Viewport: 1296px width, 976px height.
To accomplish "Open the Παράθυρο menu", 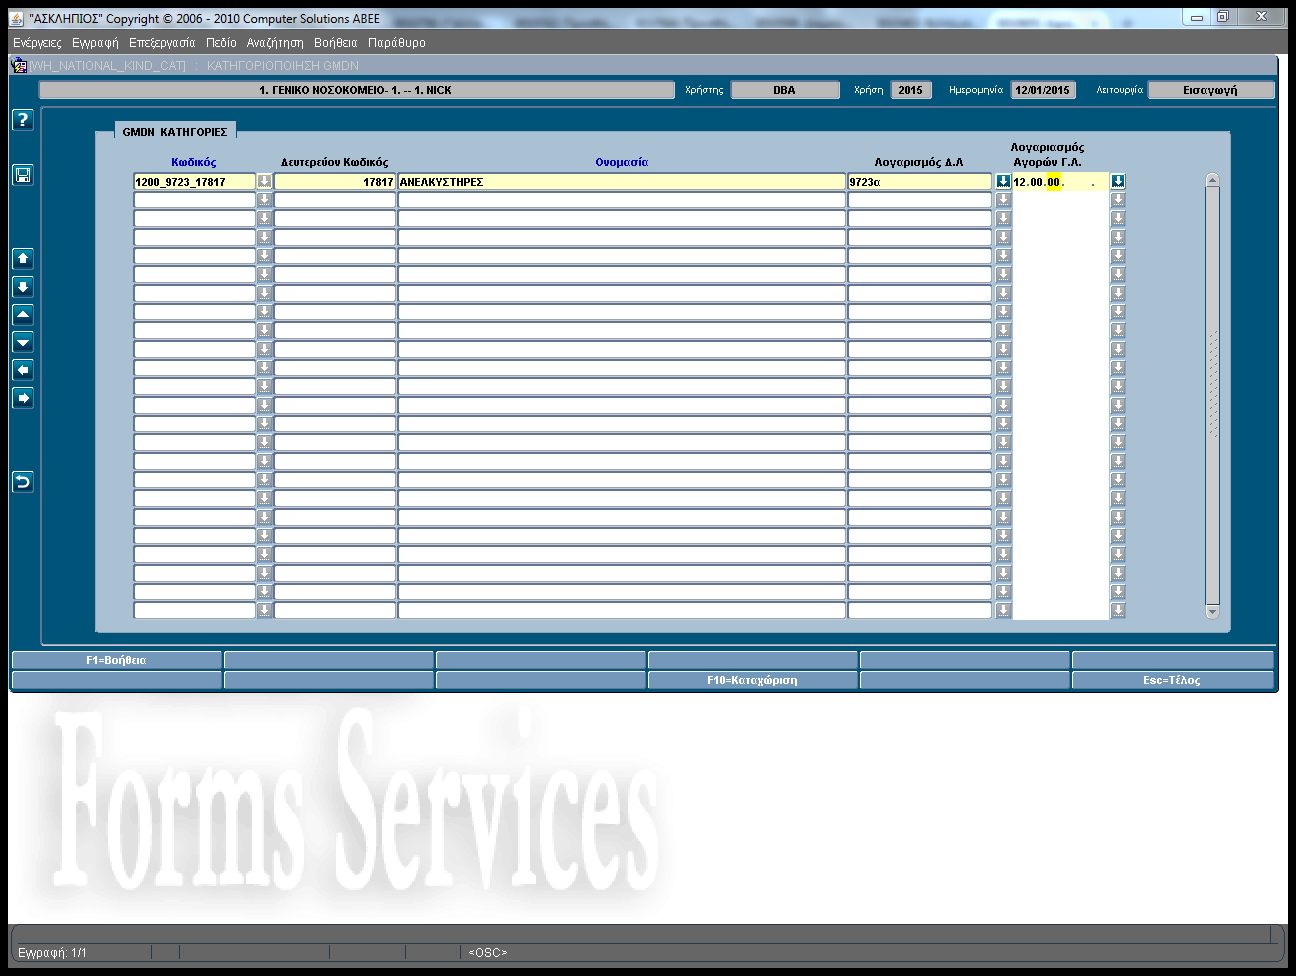I will [x=397, y=43].
